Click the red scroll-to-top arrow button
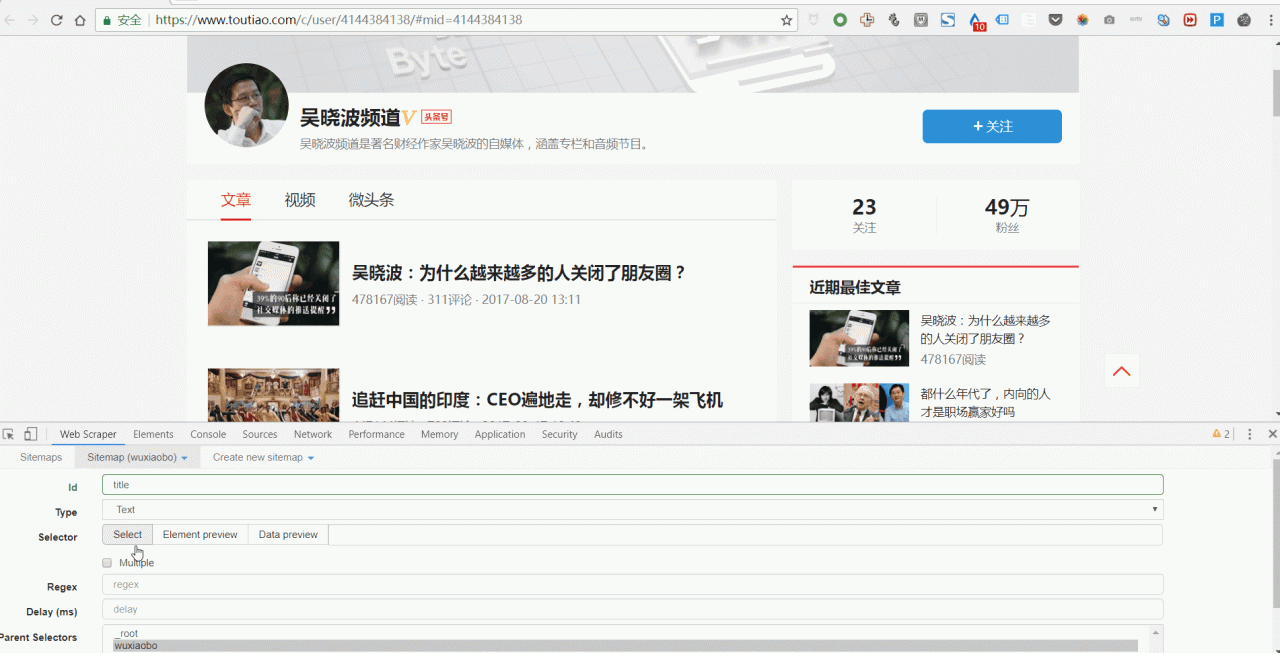 (x=1122, y=371)
